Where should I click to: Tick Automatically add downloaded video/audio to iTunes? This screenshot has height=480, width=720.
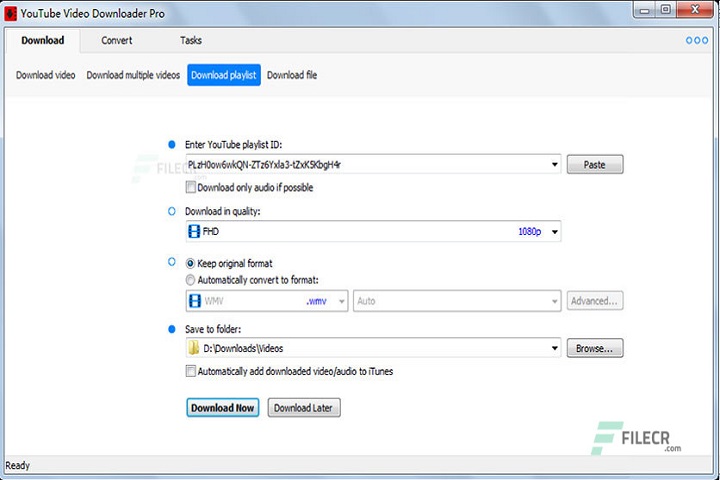(x=191, y=371)
